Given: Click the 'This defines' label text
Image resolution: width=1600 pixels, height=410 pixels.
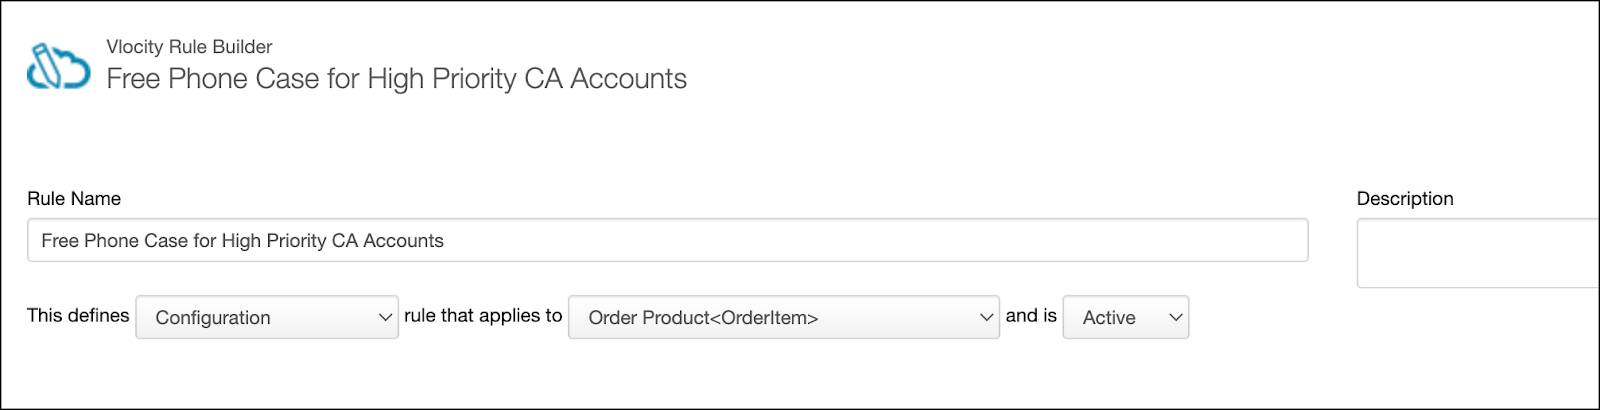Looking at the screenshot, I should [78, 315].
